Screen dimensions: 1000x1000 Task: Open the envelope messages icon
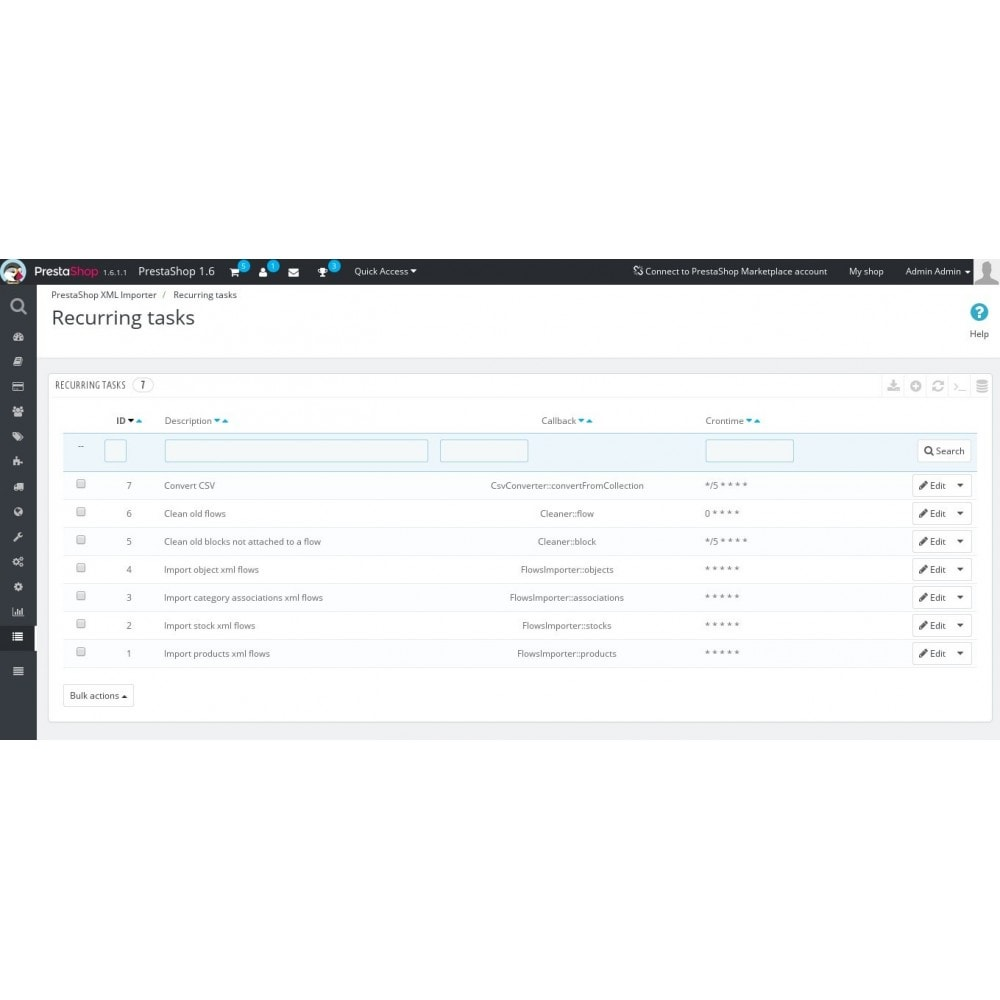point(293,272)
